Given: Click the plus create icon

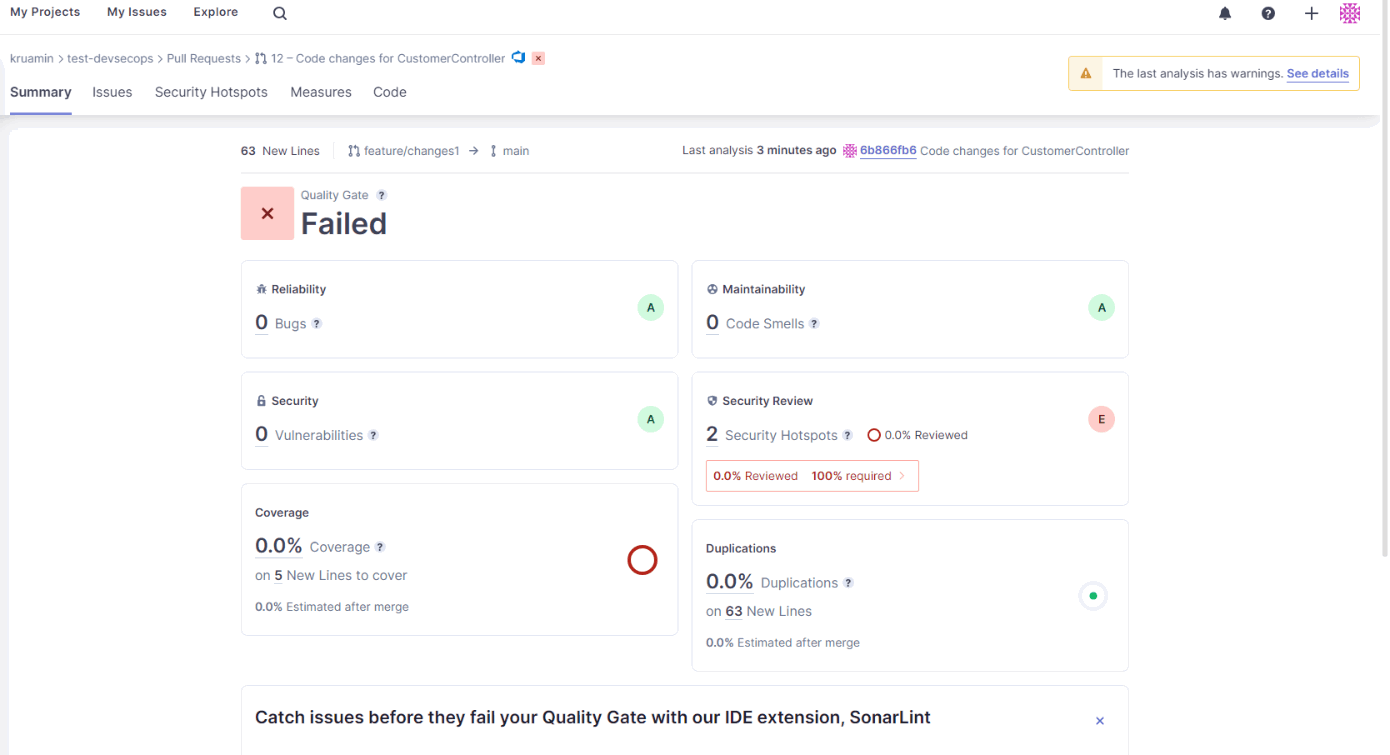Looking at the screenshot, I should click(x=1311, y=13).
